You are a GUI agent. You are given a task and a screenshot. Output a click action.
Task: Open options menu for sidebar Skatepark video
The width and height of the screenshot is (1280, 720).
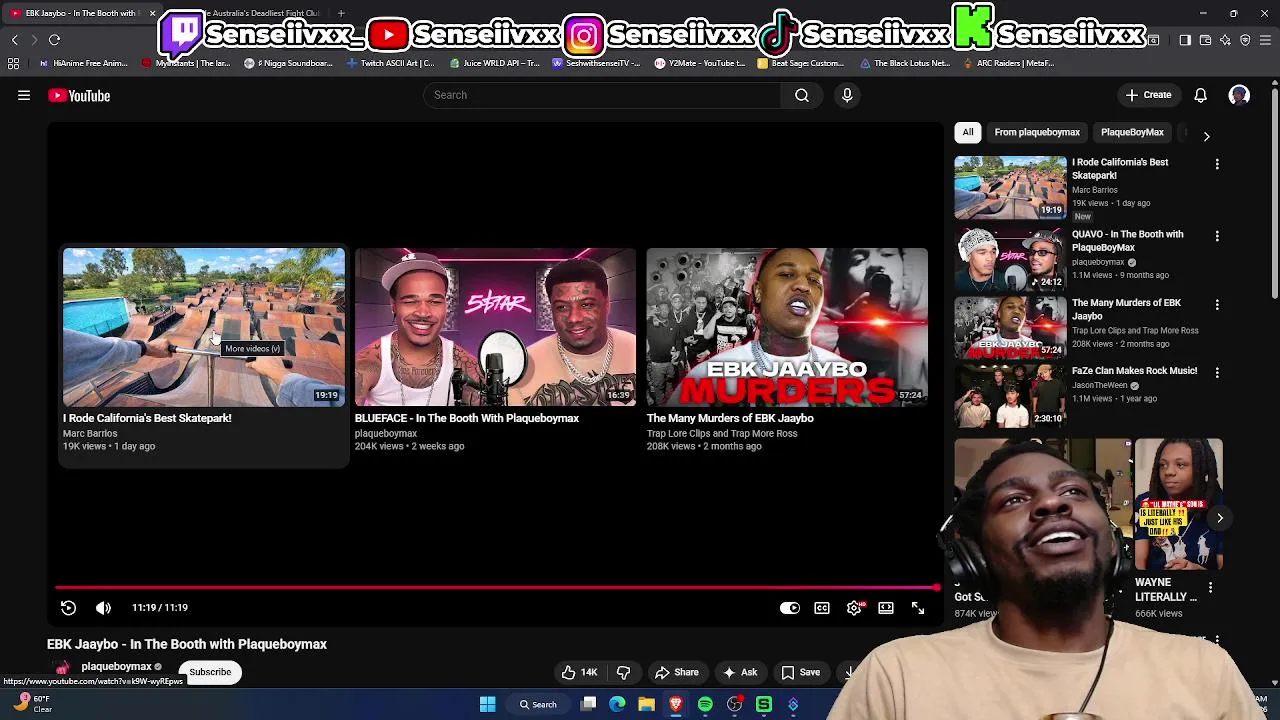1217,164
